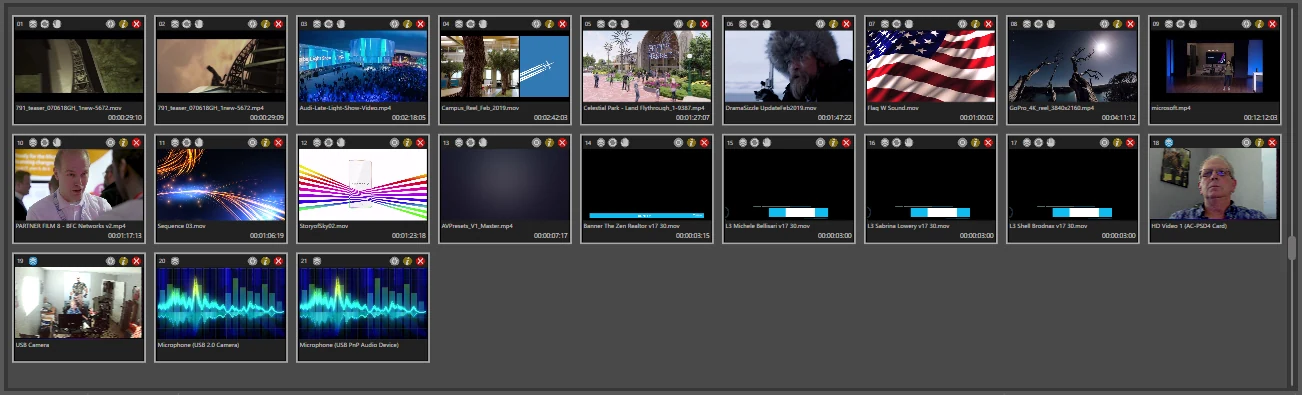1302x395 pixels.
Task: Click the striped layer icon on Celestial Park clip
Action: point(601,24)
